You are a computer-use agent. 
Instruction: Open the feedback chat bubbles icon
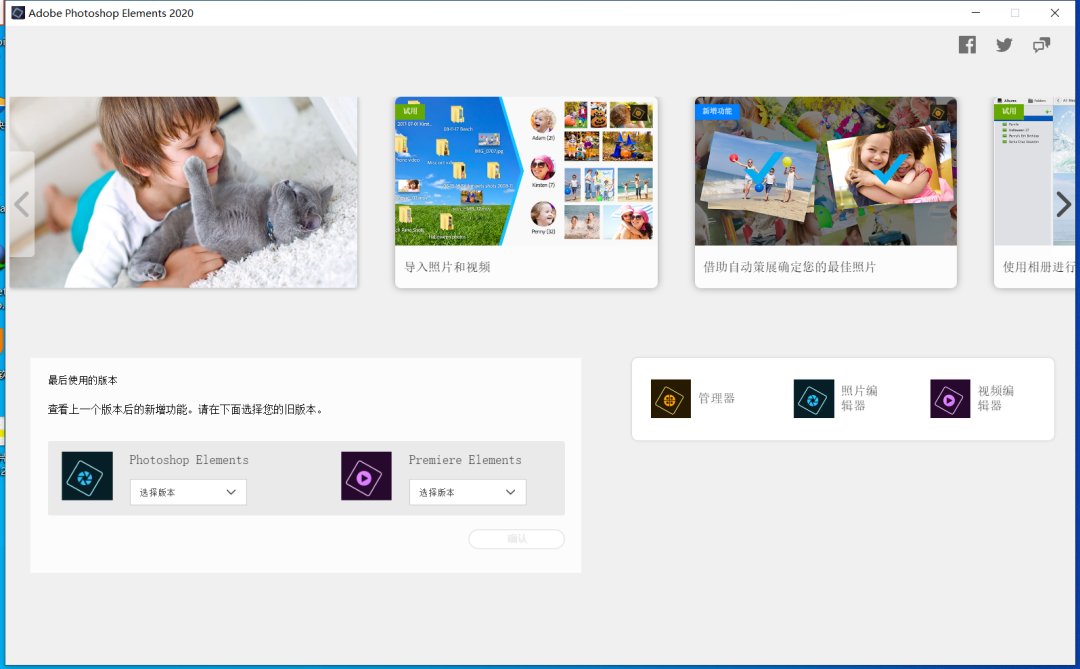point(1041,45)
